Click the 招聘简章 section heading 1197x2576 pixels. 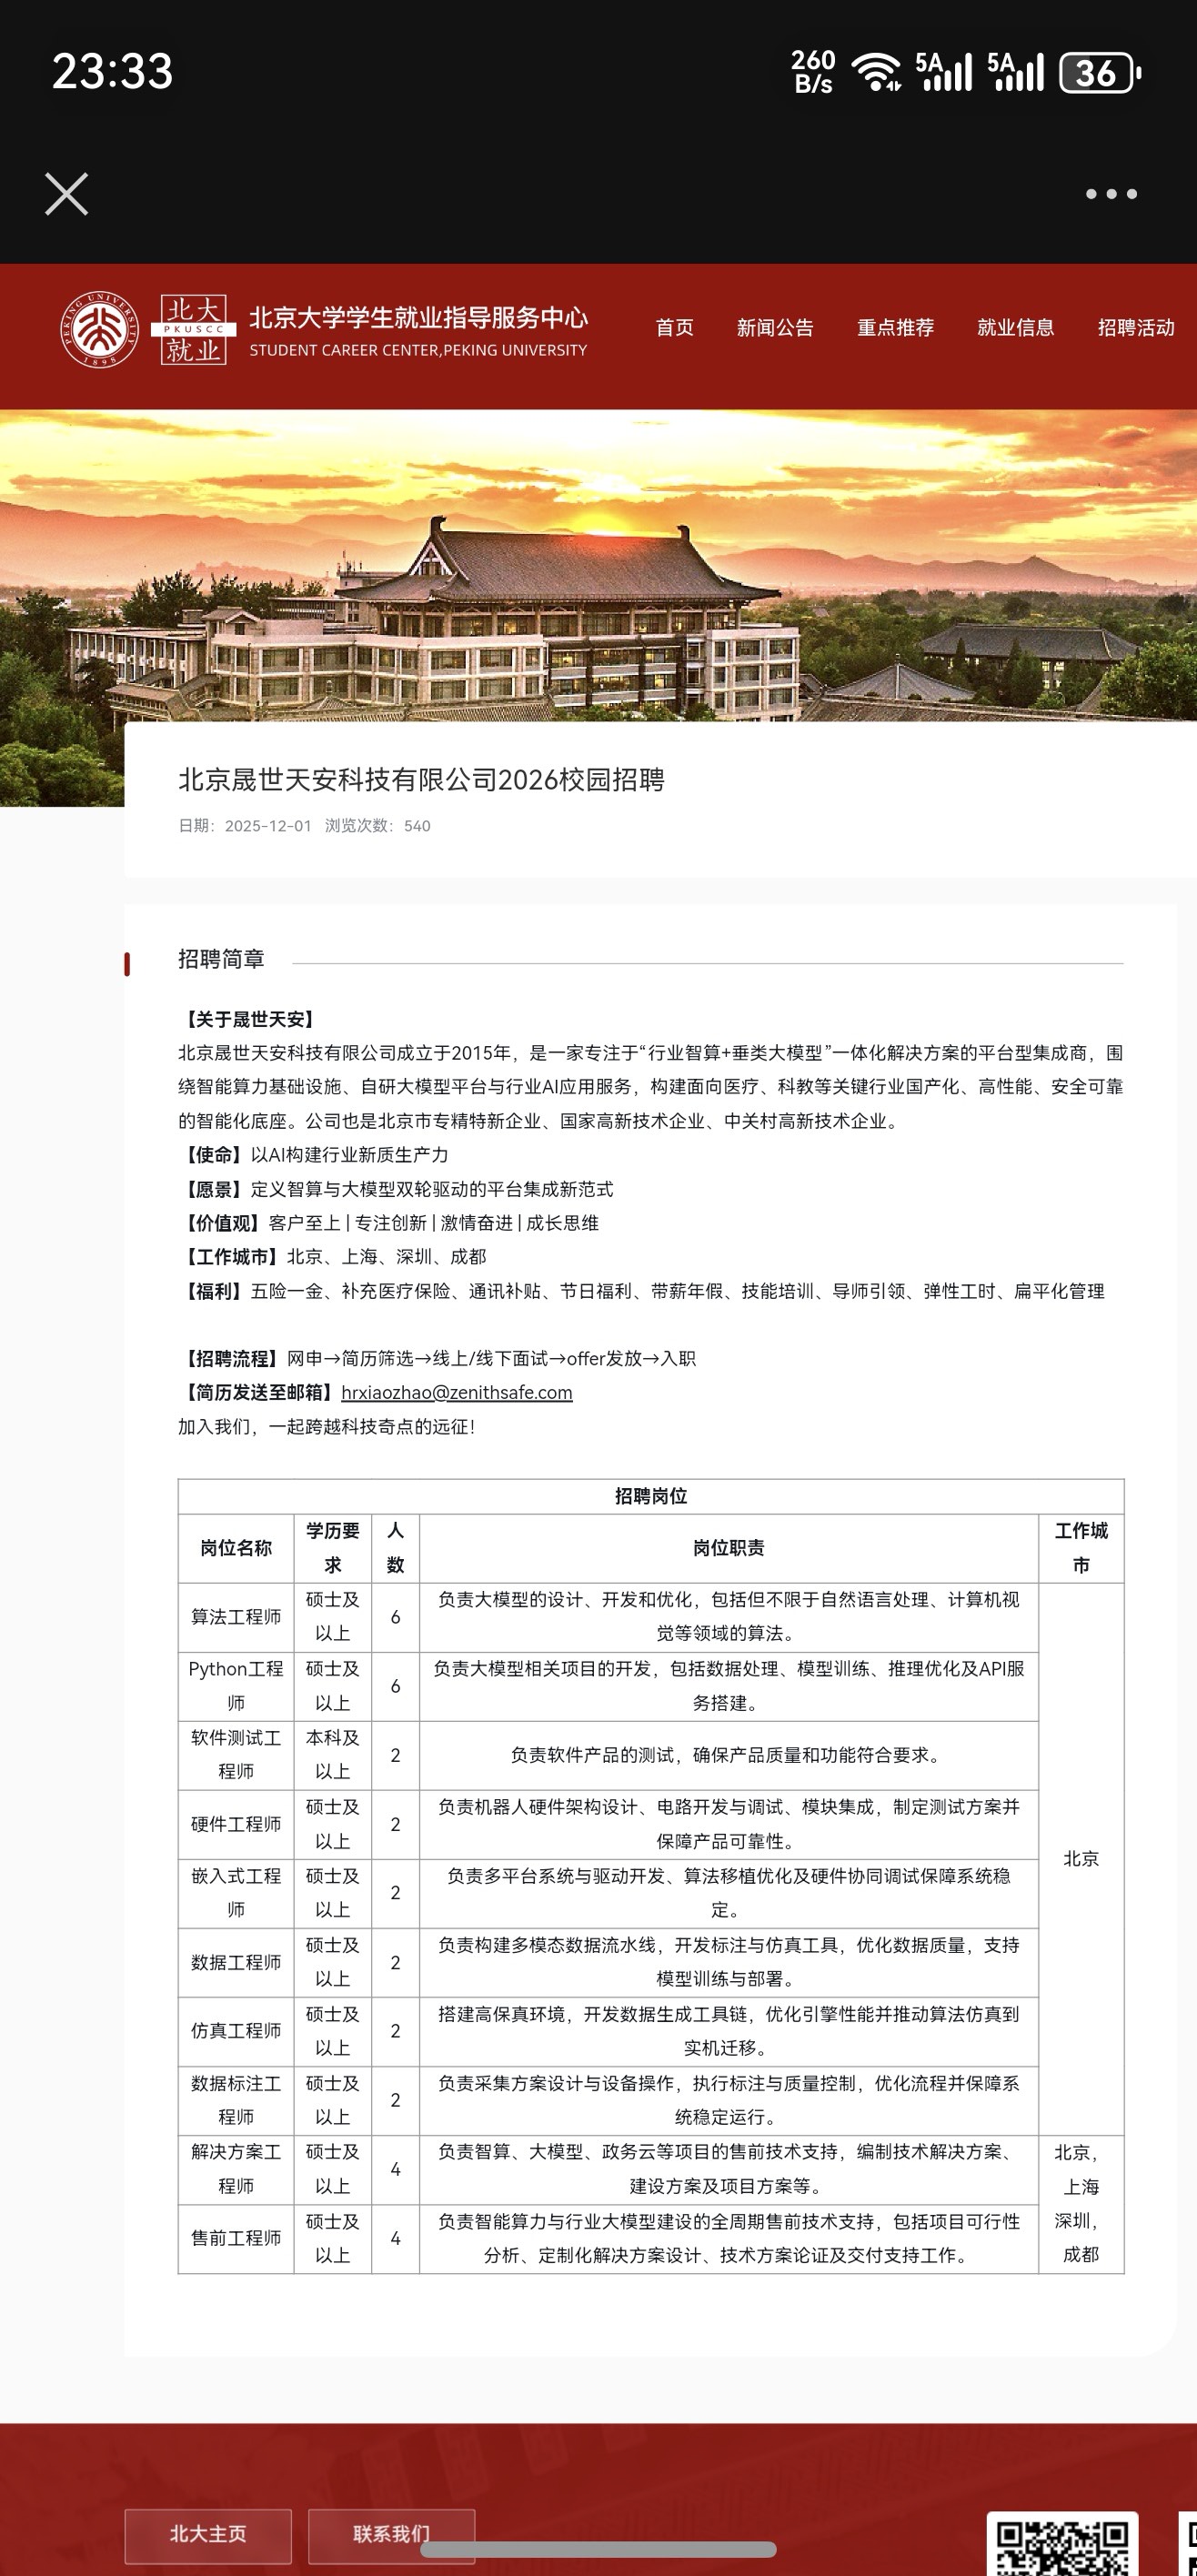point(221,959)
